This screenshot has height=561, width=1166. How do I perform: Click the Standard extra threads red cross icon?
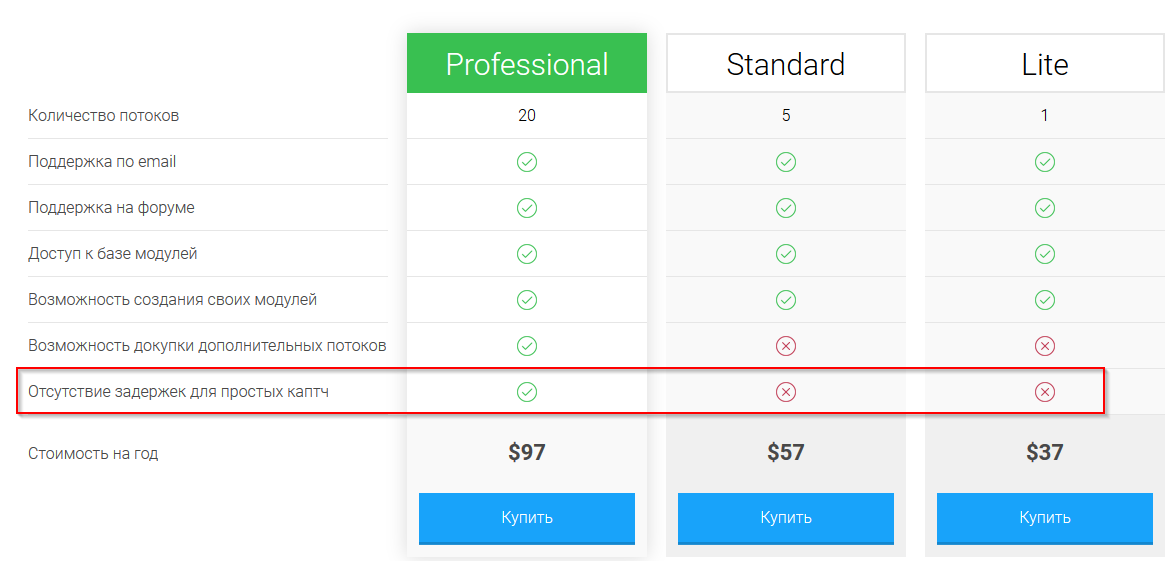785,346
